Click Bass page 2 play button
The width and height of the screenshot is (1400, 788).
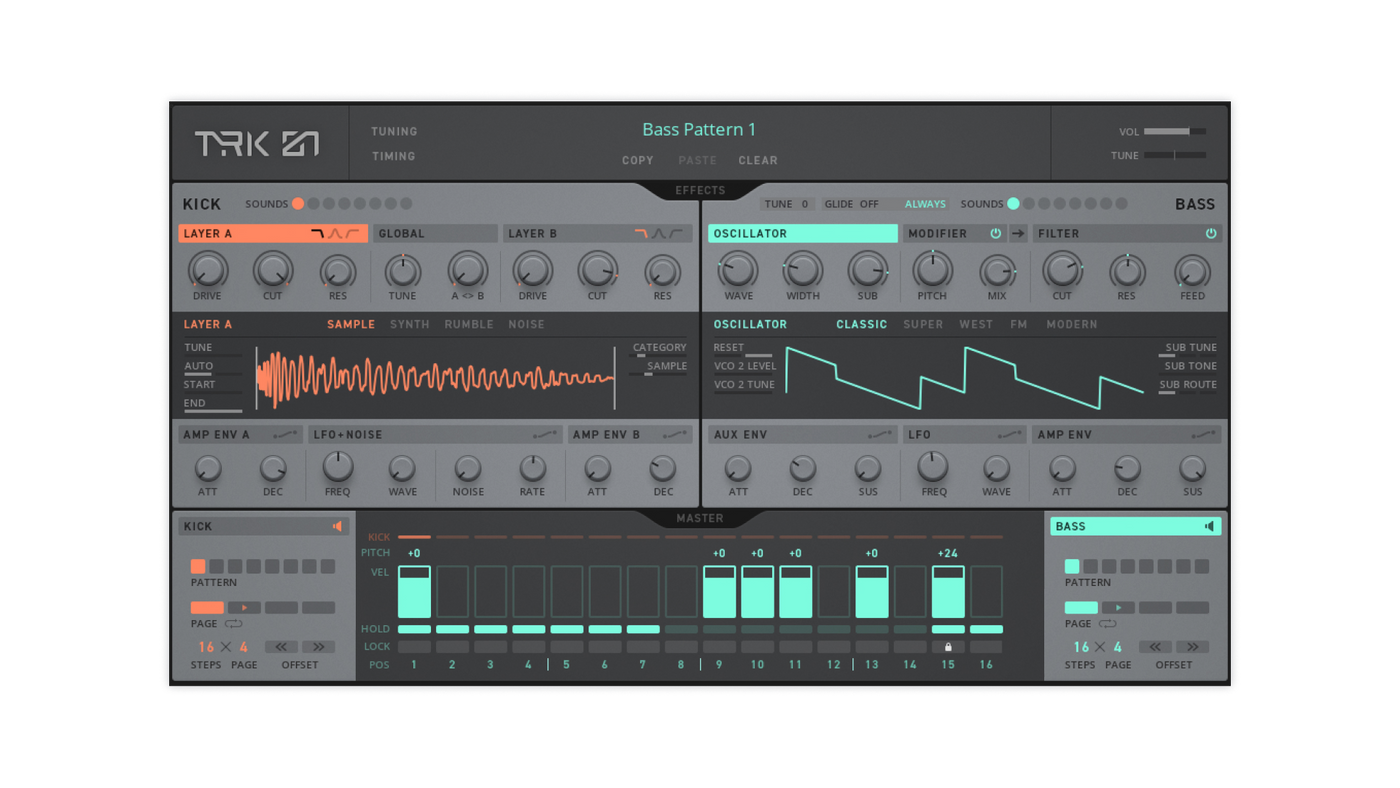(1118, 608)
